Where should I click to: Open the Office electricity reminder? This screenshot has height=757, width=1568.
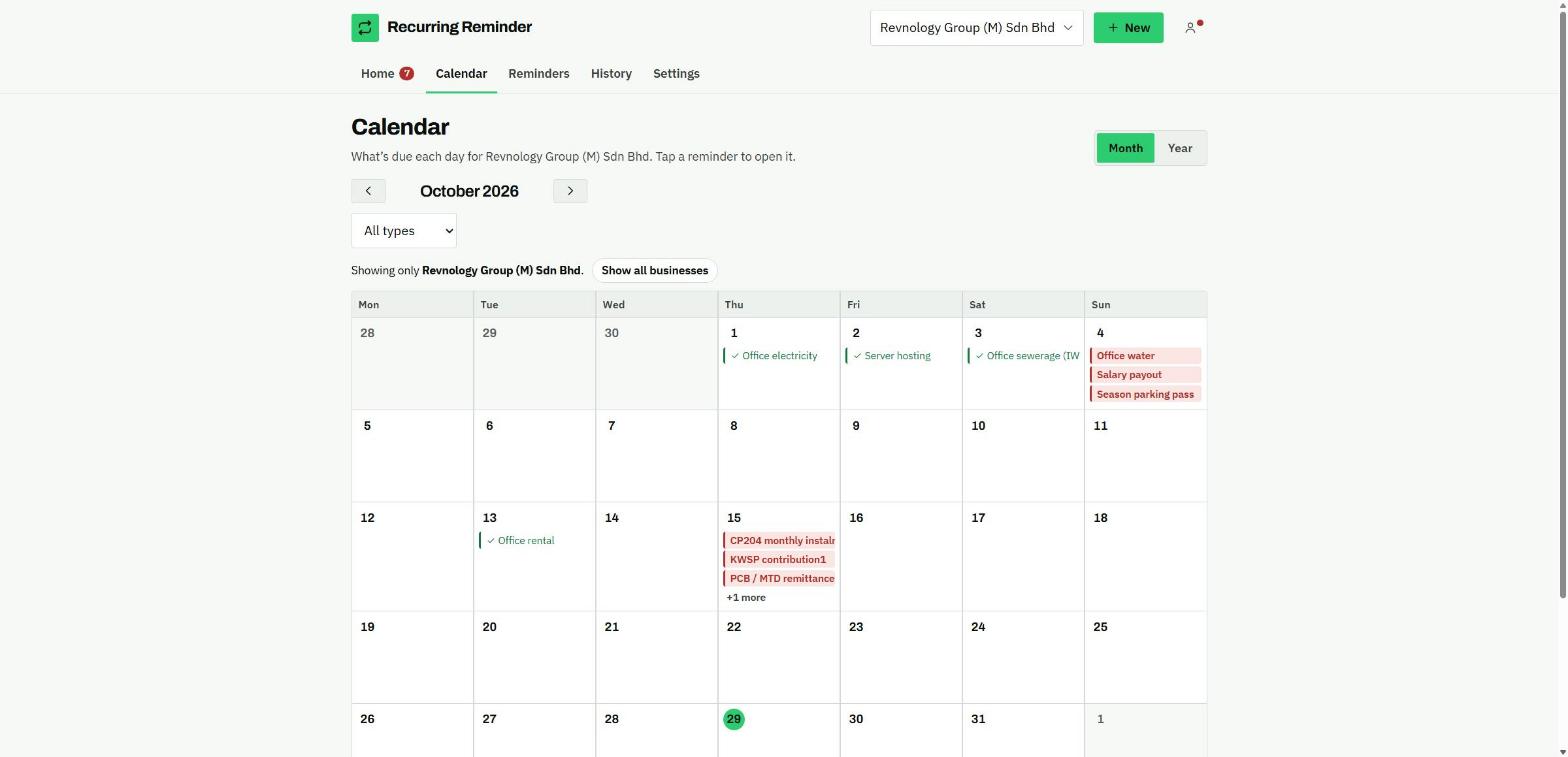click(x=778, y=356)
